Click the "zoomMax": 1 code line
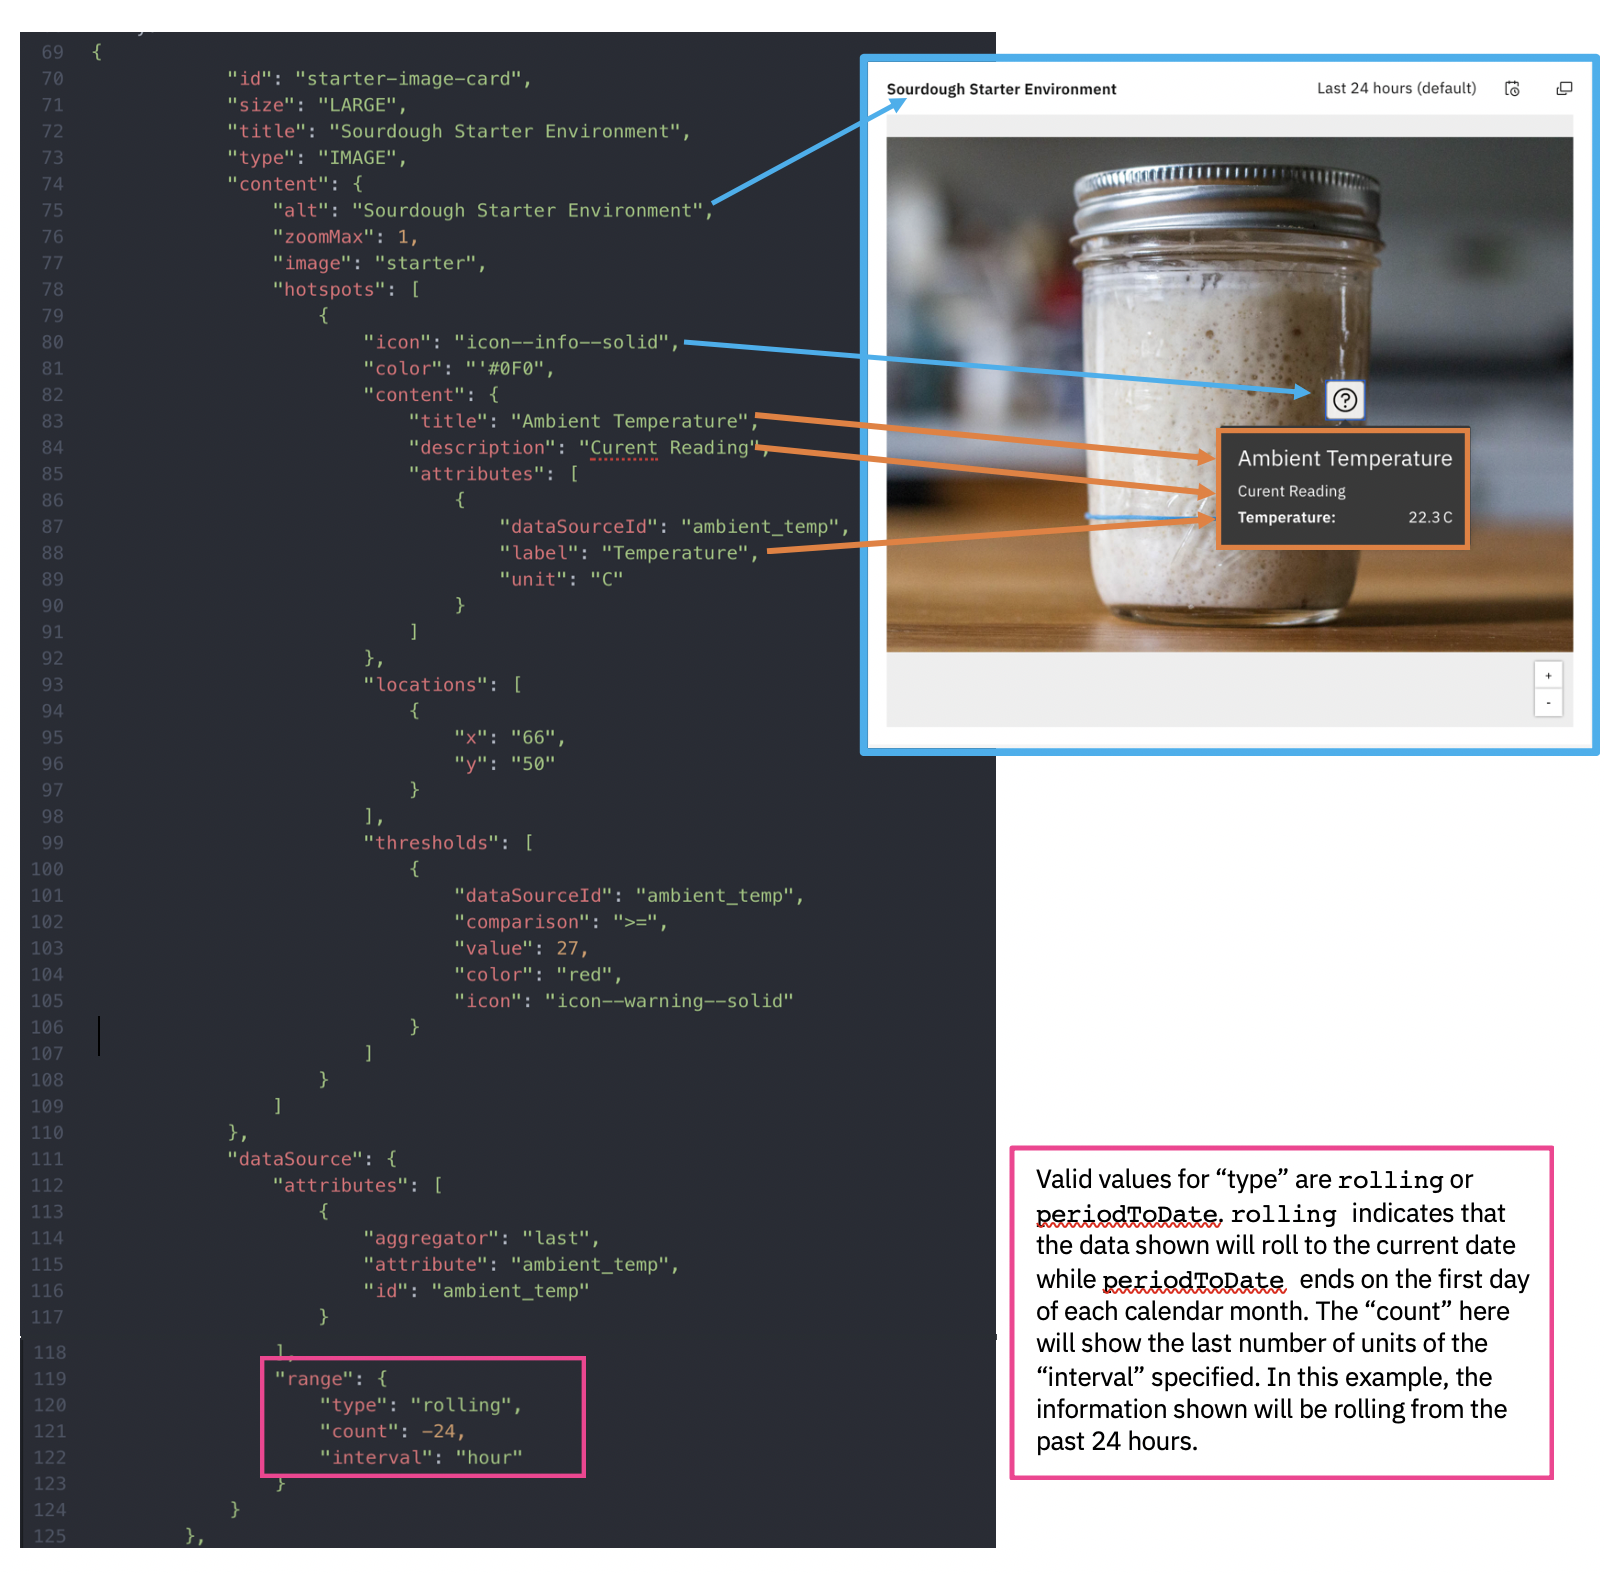This screenshot has height=1574, width=1604. tap(345, 237)
